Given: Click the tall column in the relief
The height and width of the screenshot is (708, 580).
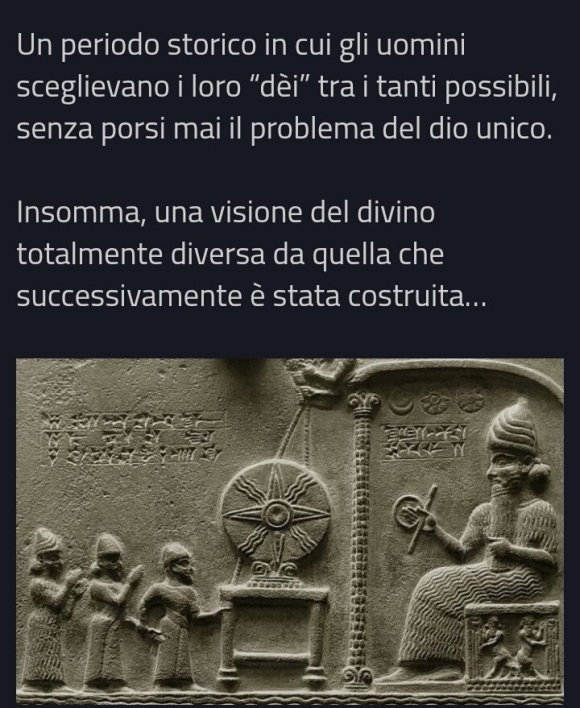Looking at the screenshot, I should [x=362, y=537].
